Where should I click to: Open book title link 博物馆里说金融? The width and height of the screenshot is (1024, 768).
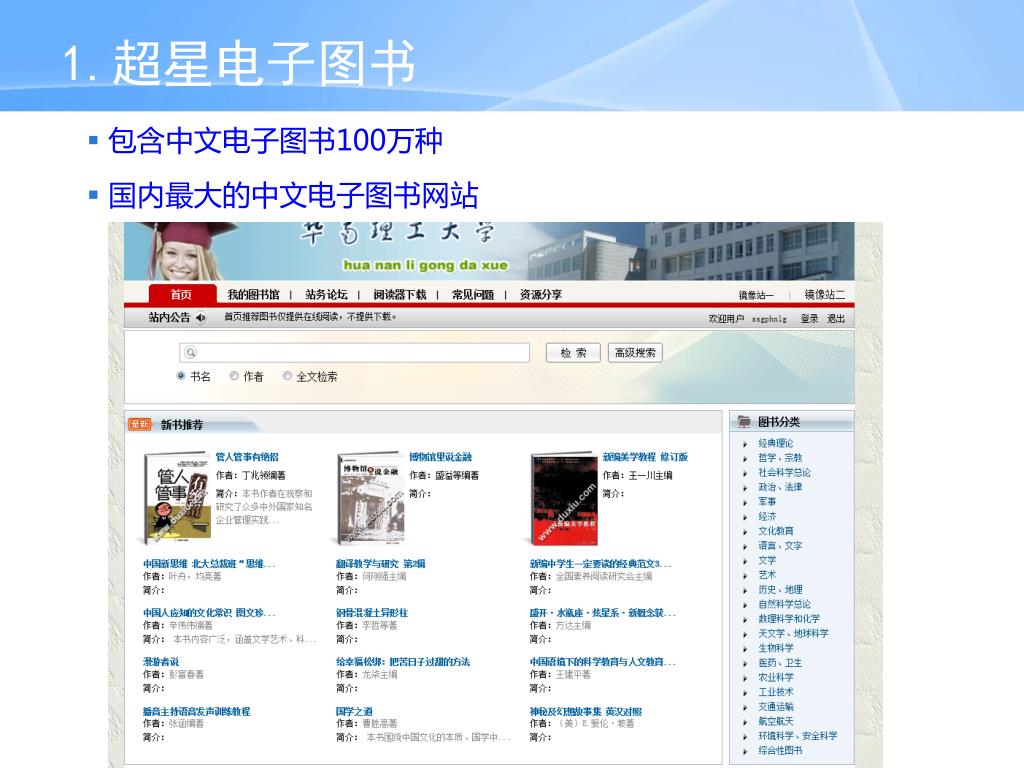(x=440, y=457)
